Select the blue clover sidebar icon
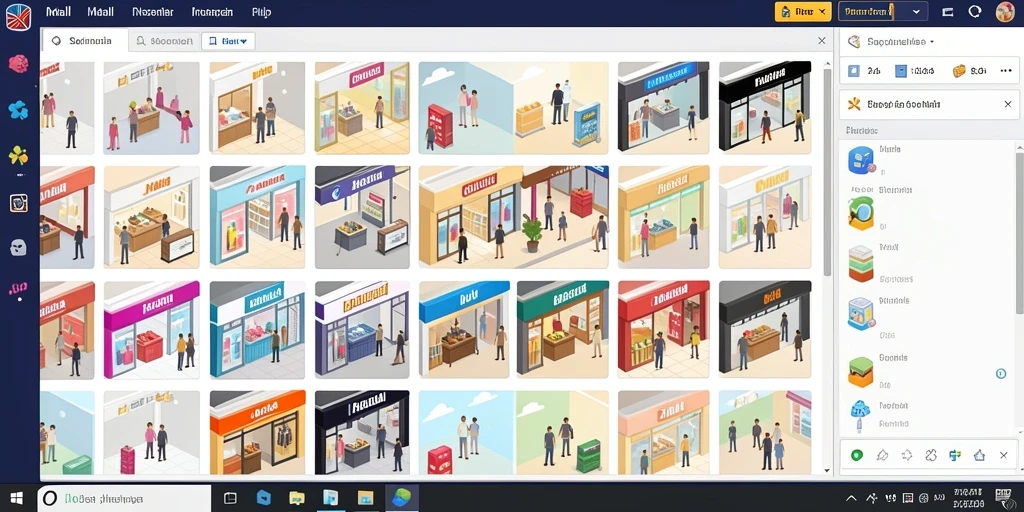 [18, 110]
